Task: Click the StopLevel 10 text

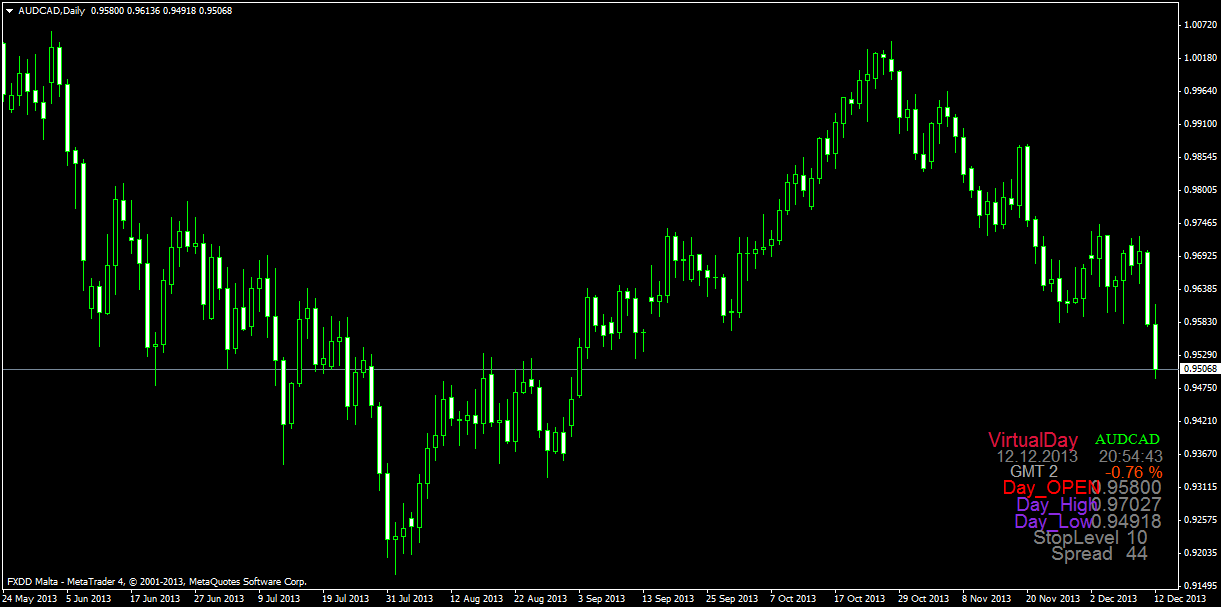Action: (x=1090, y=538)
